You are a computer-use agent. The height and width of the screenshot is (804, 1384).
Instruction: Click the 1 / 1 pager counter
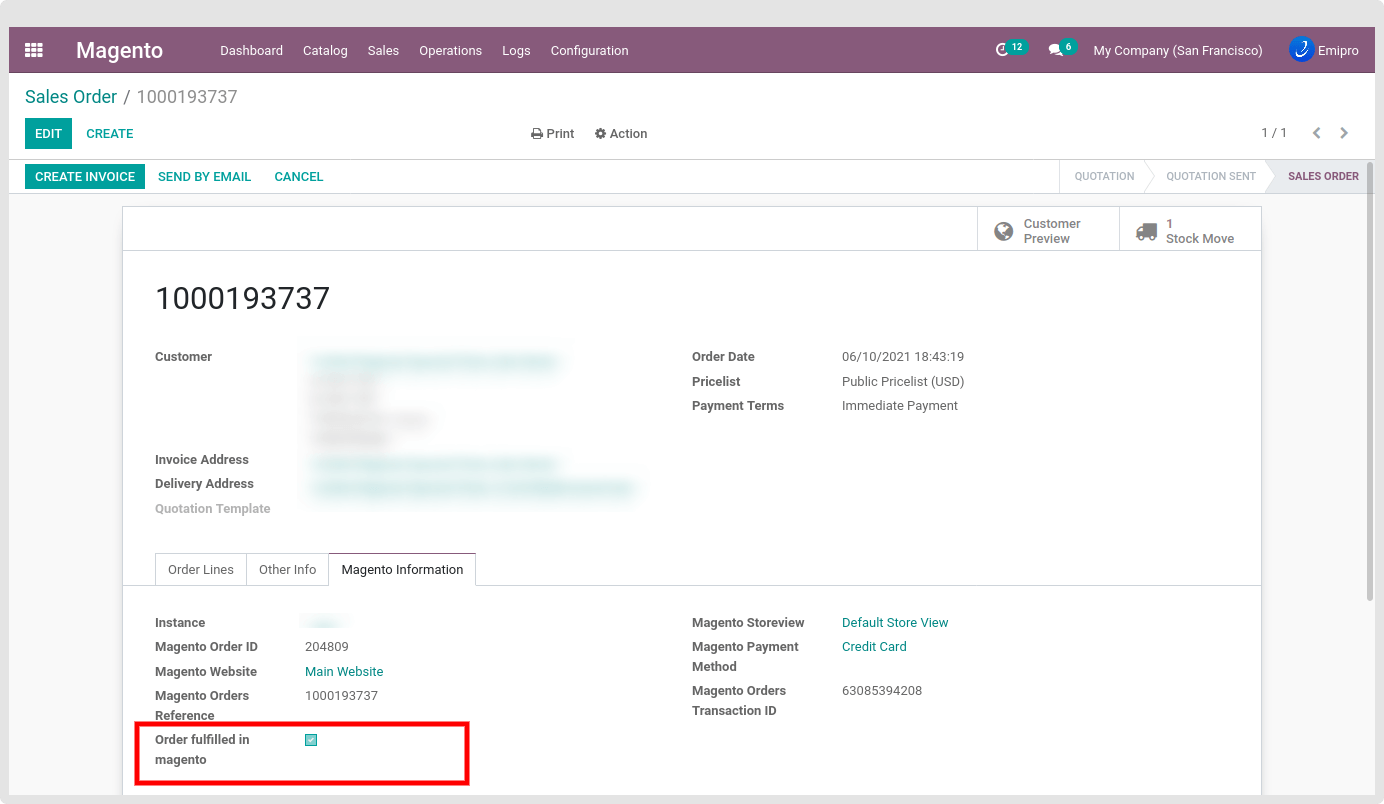(1274, 133)
